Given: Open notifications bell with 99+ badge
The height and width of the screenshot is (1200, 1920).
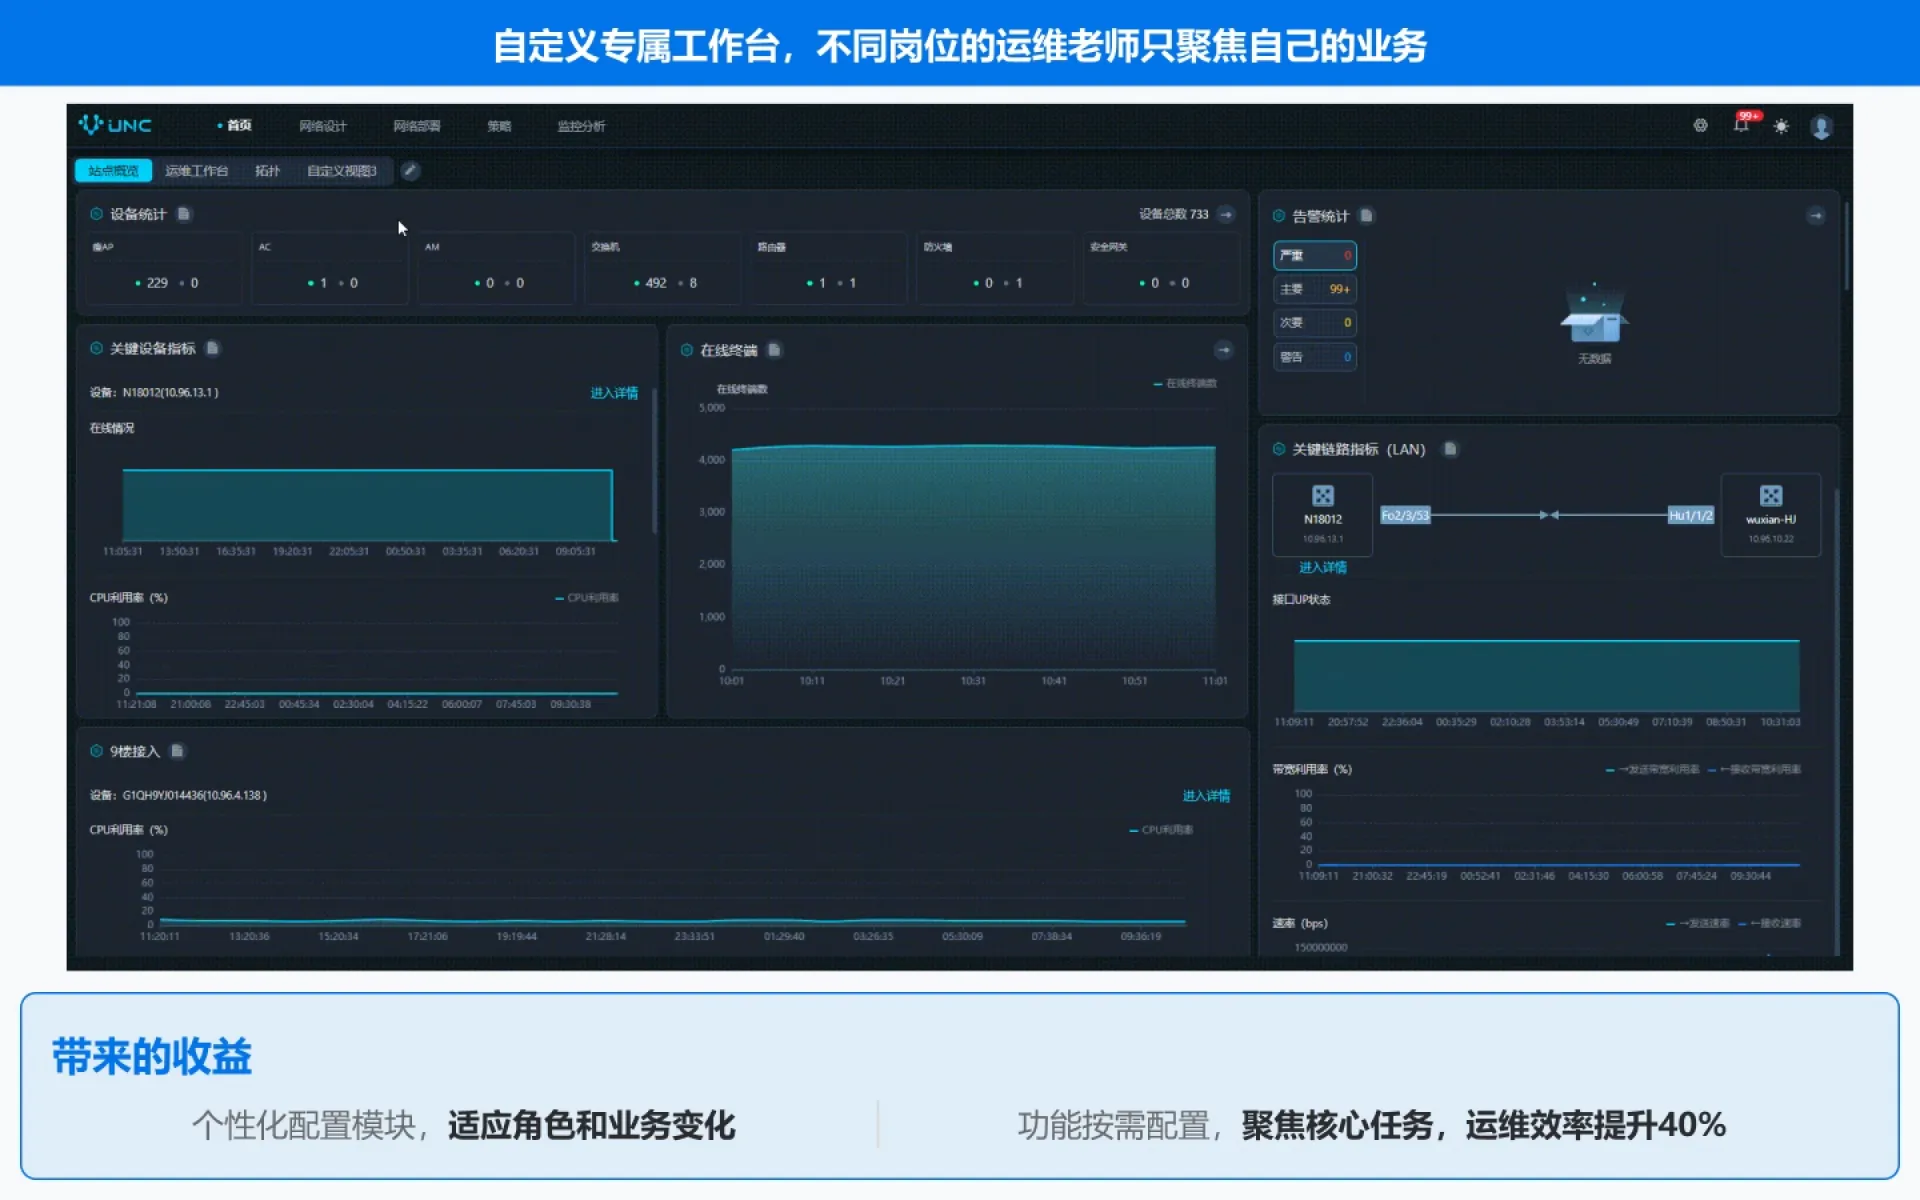Looking at the screenshot, I should click(1743, 124).
